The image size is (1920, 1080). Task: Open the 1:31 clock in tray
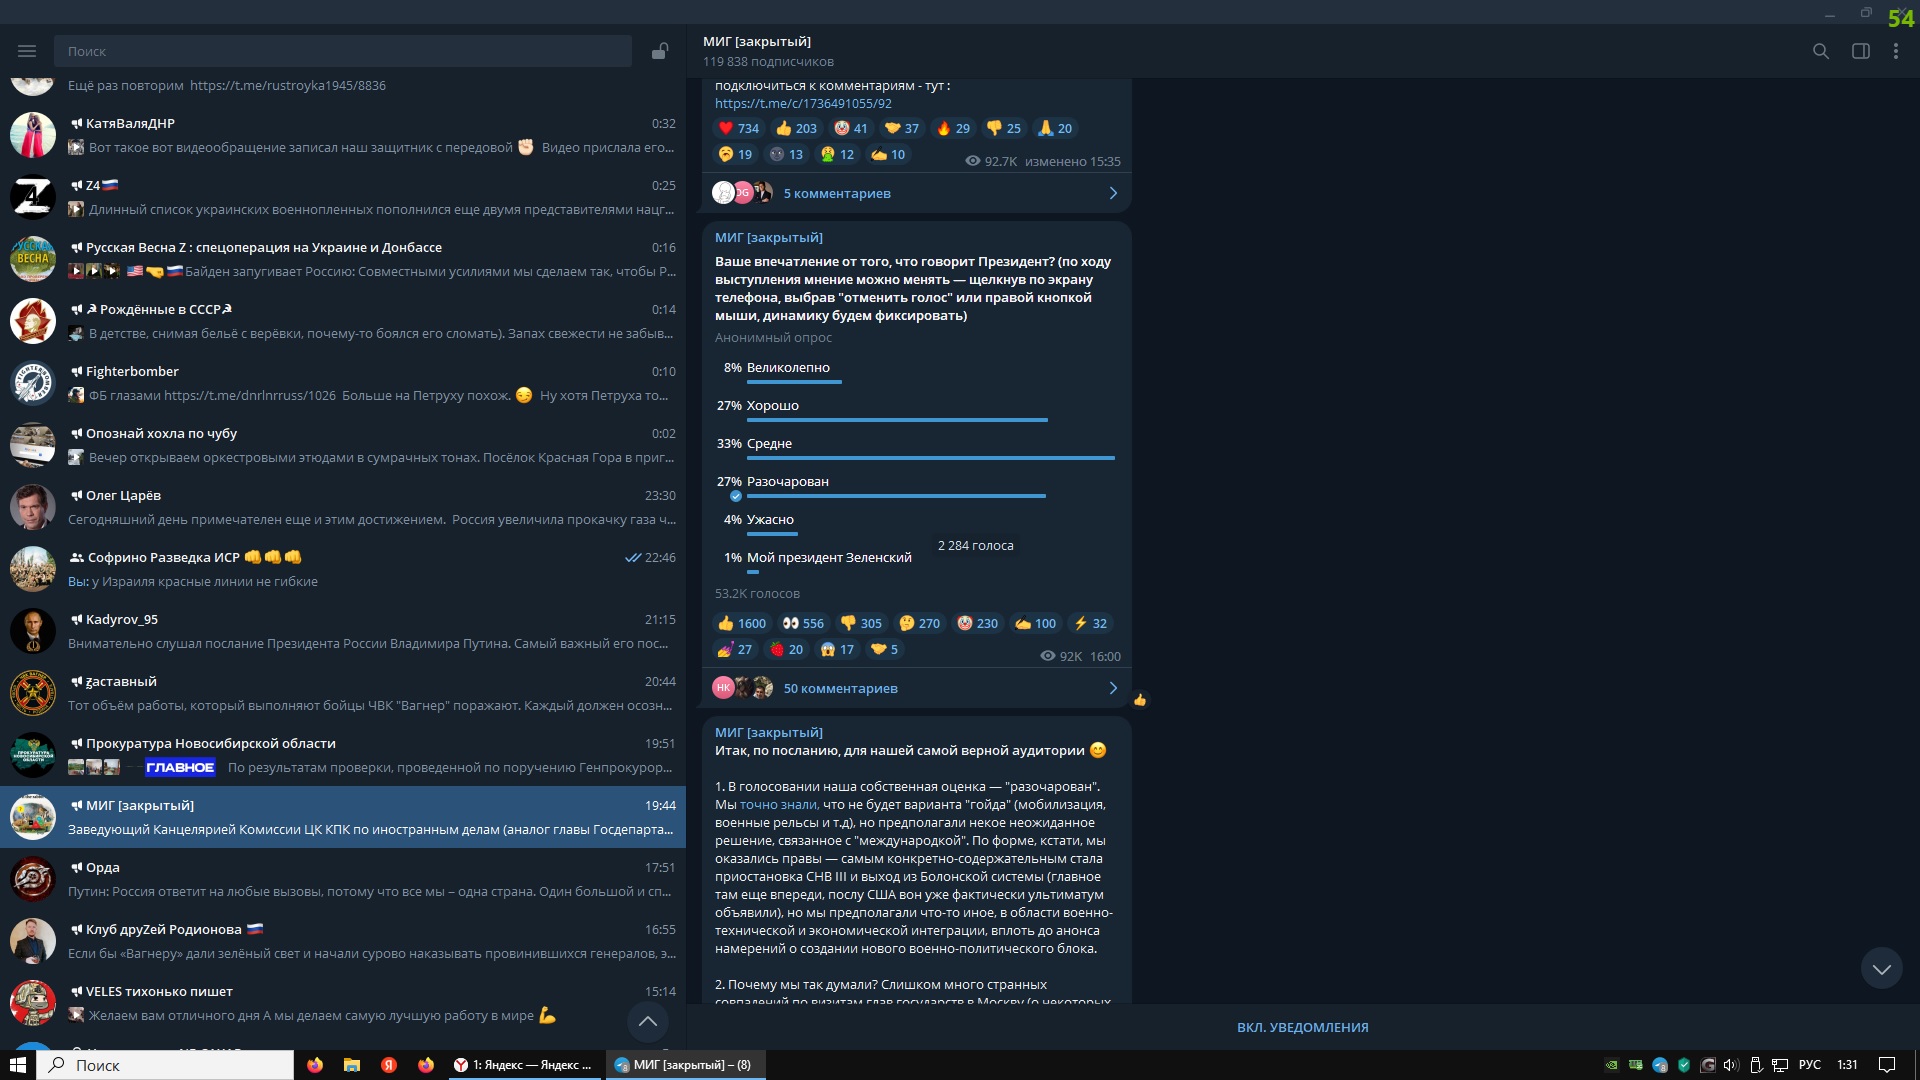[1847, 1065]
